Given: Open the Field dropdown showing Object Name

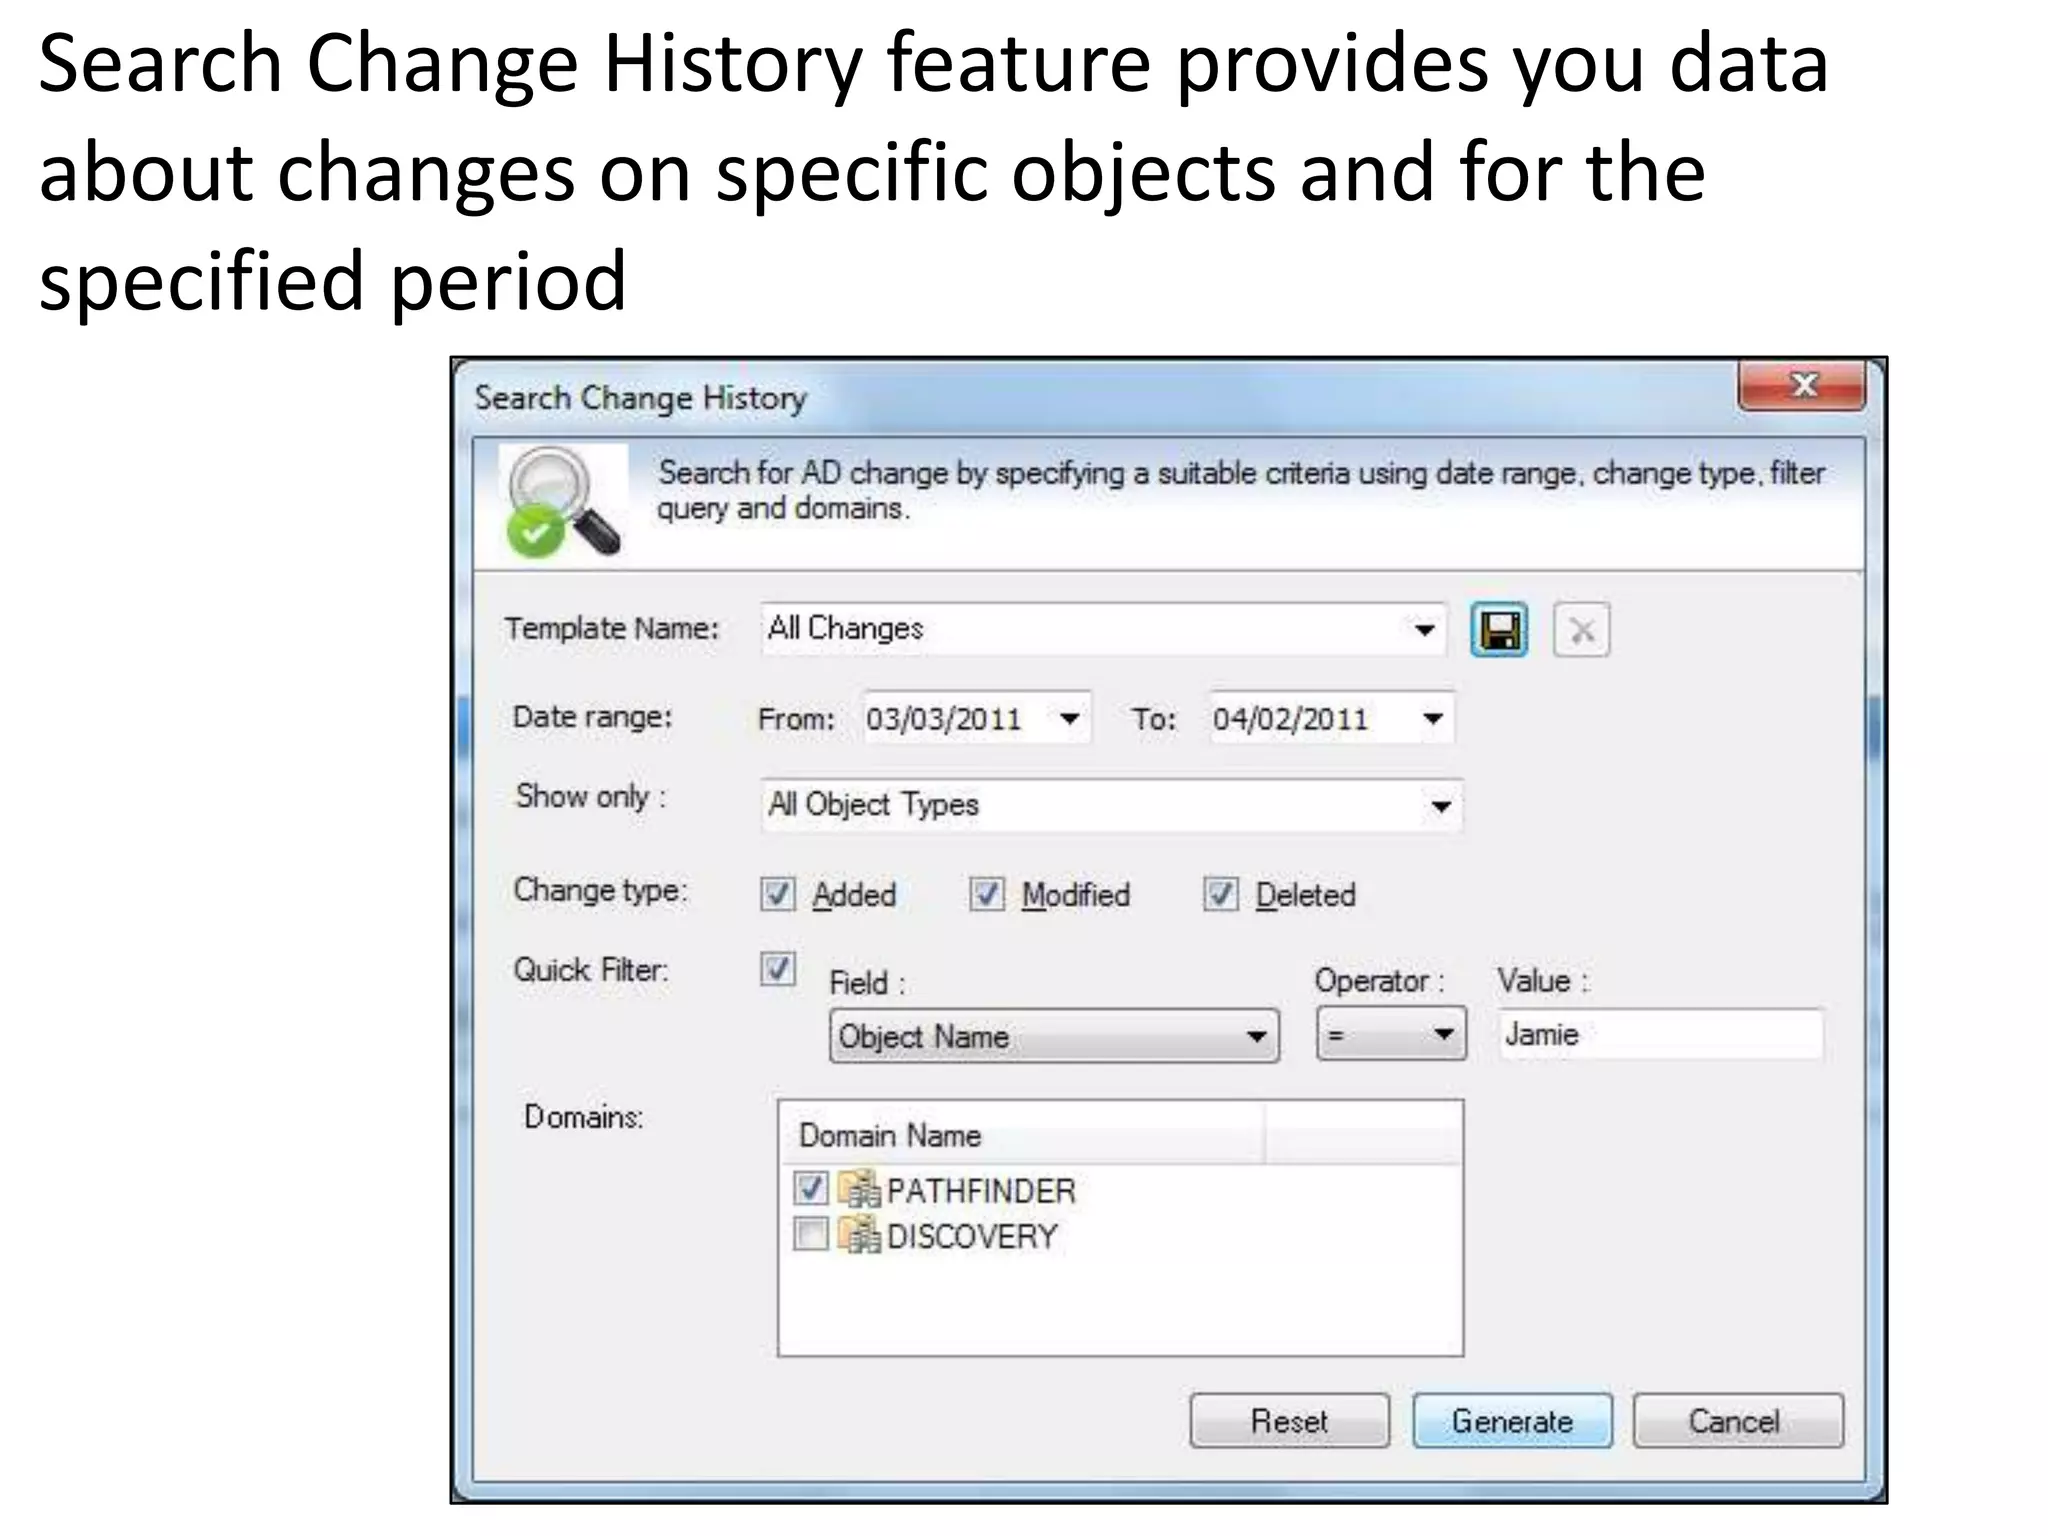Looking at the screenshot, I should 1054,1036.
